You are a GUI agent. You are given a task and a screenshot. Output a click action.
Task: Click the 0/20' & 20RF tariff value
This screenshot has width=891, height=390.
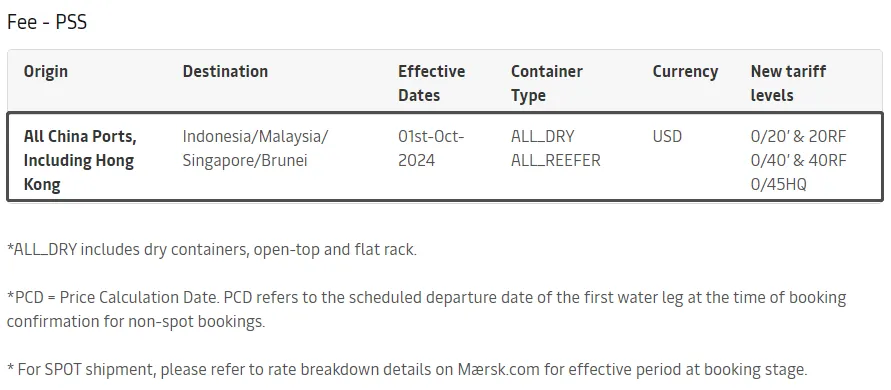[x=798, y=137]
